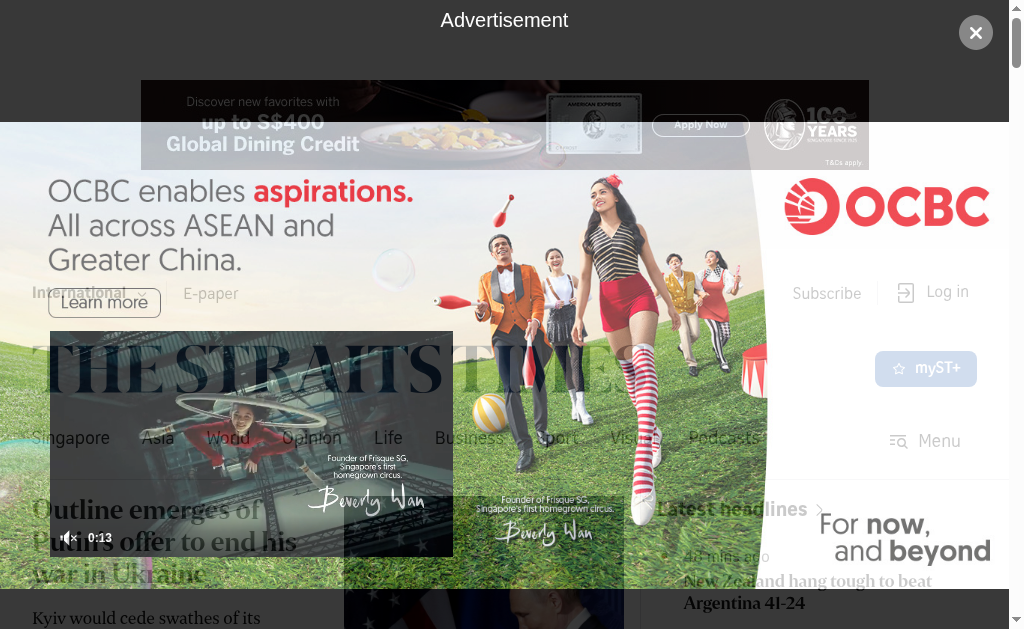Screen dimensions: 1024x629
Task: Go to the Business section
Action: (469, 438)
